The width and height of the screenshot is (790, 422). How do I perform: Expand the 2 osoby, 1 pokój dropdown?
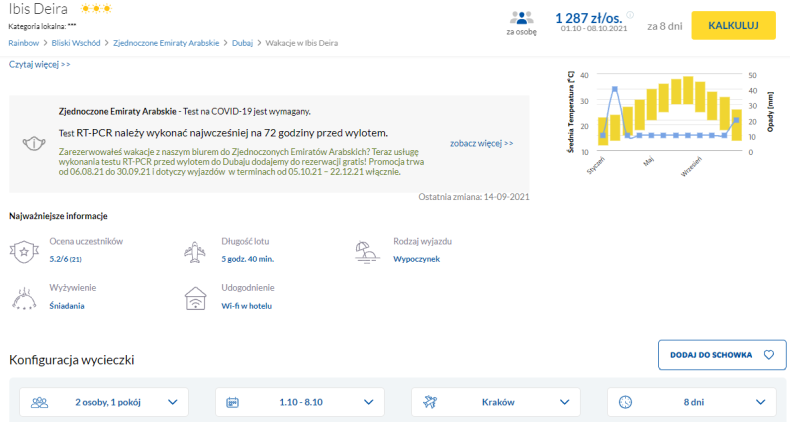pos(104,402)
